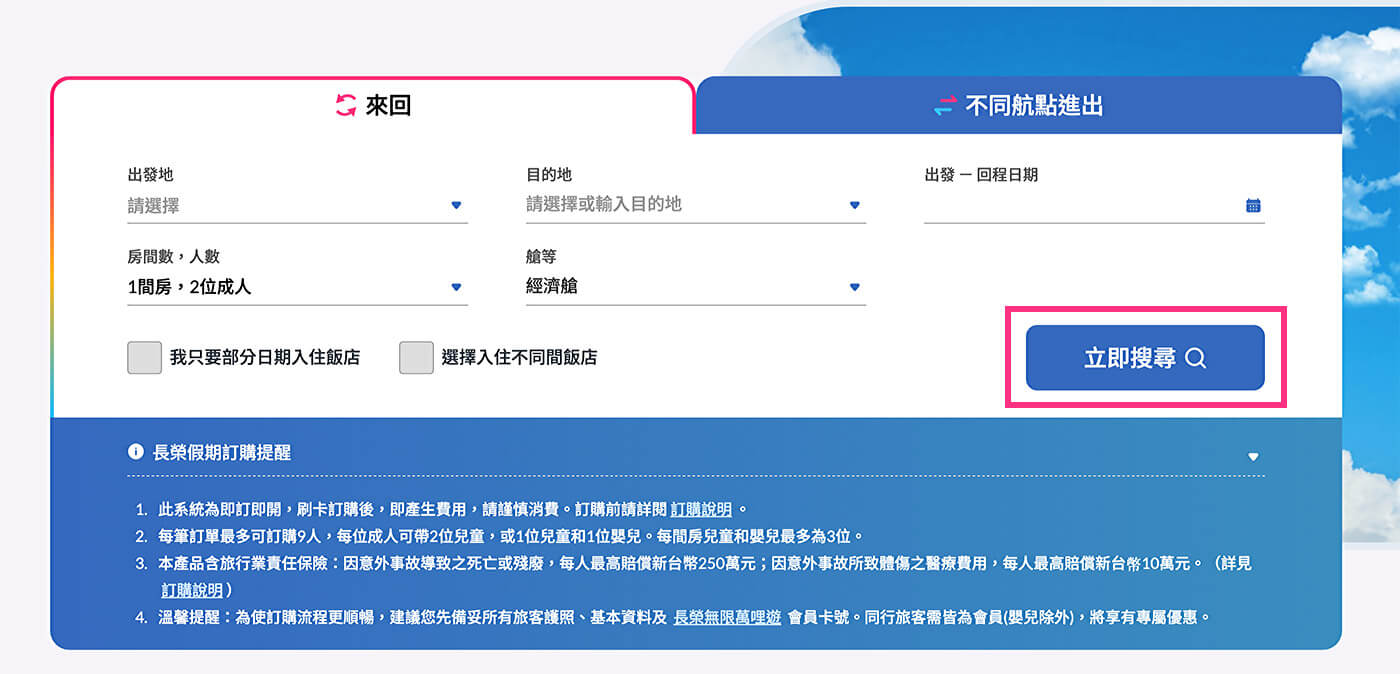
Task: Follow the 長榮無限萬哩遊 link
Action: coord(727,617)
